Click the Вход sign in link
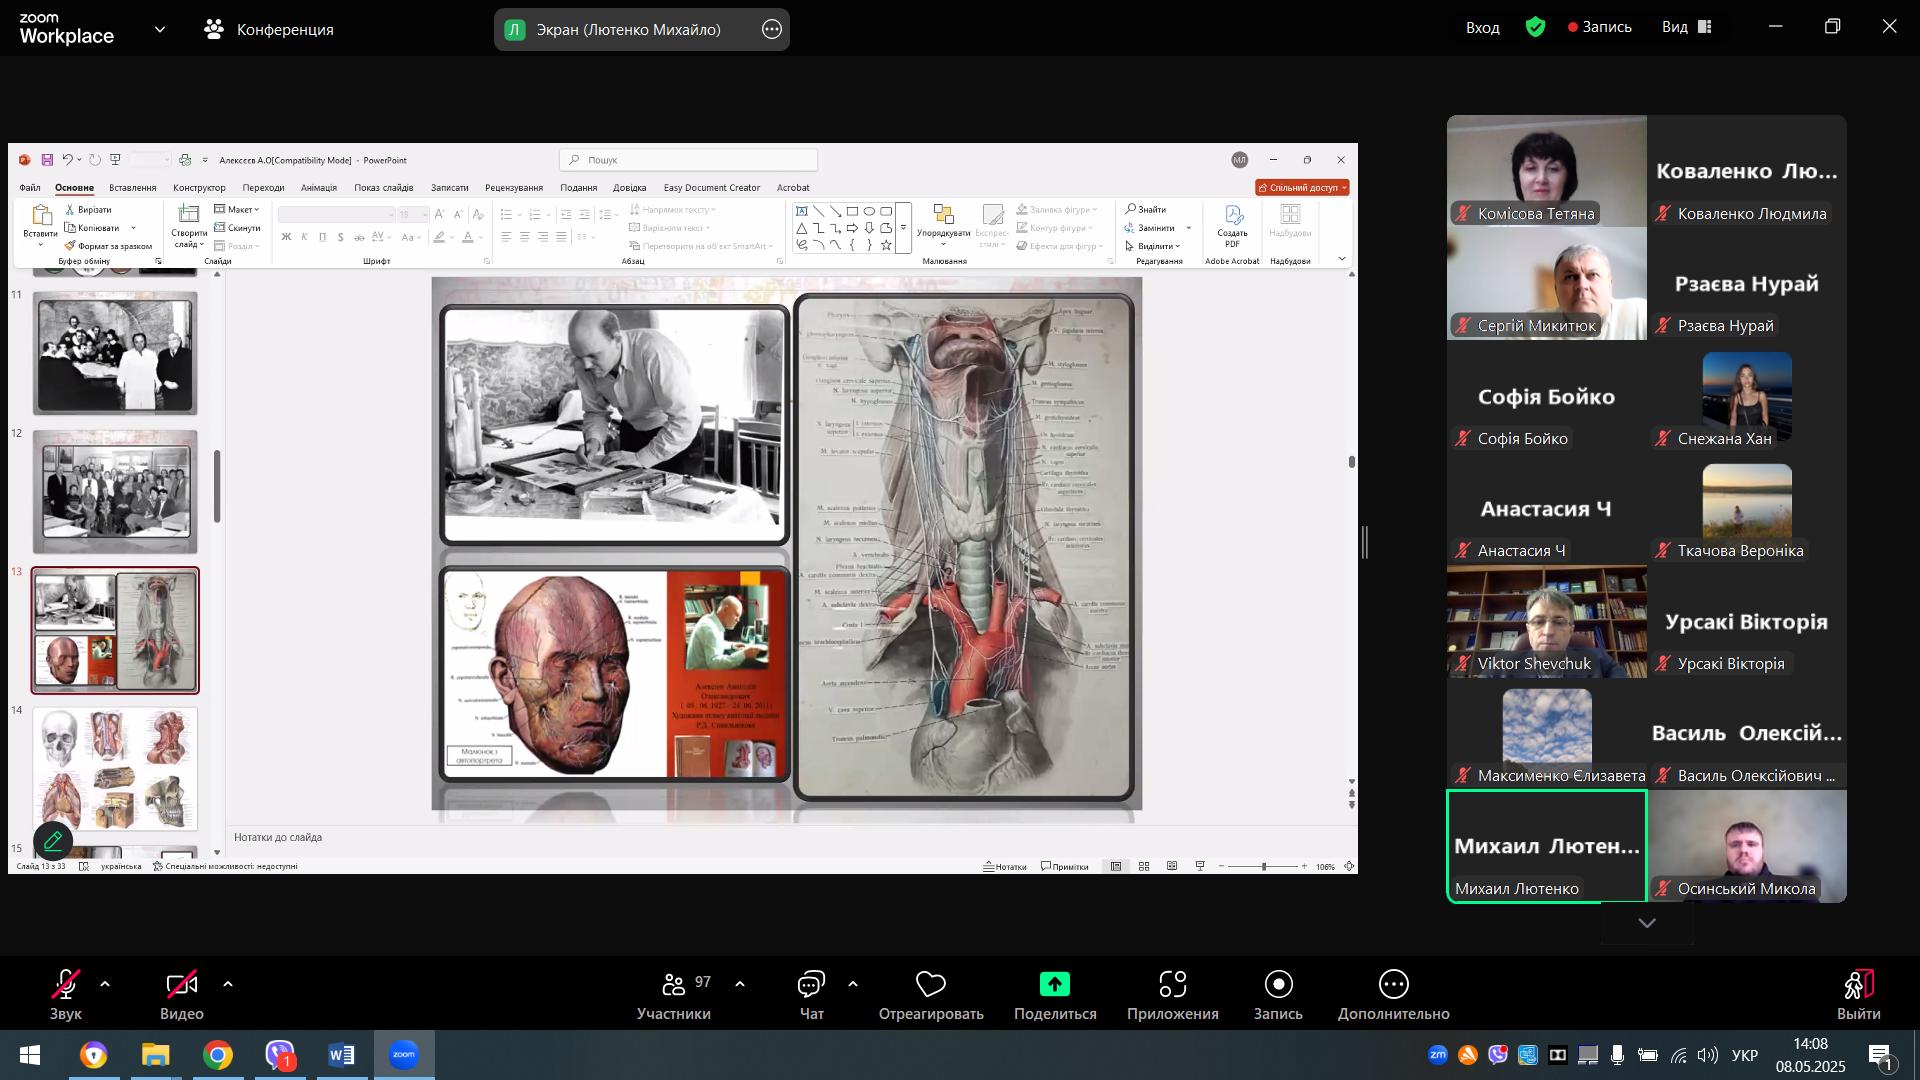Viewport: 1920px width, 1080px height. 1483,28
